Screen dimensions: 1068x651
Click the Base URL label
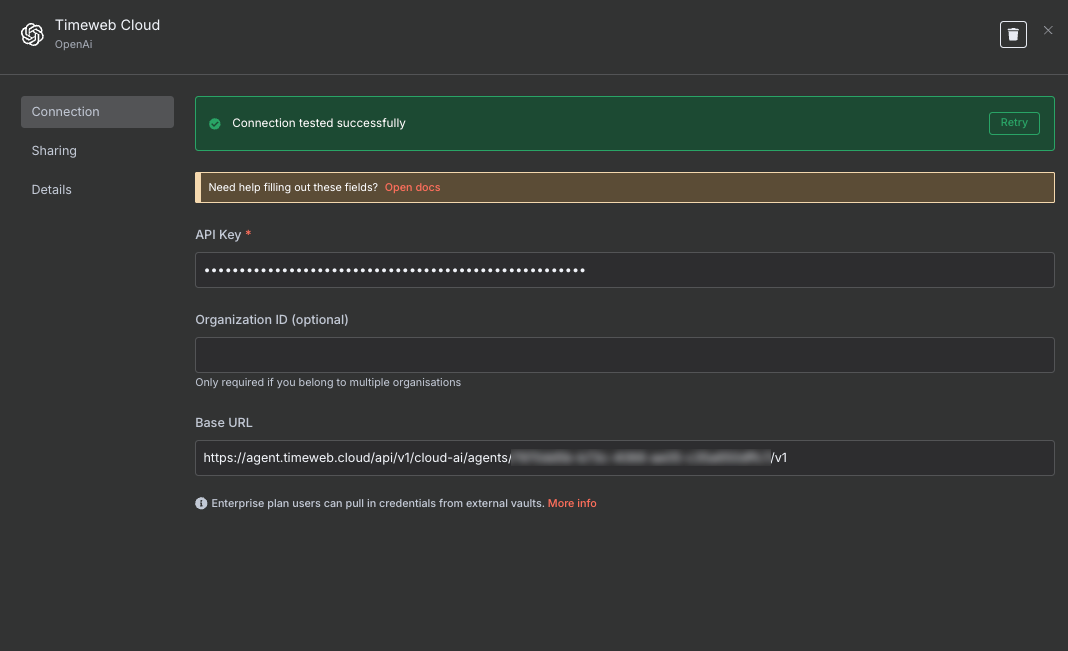(224, 423)
